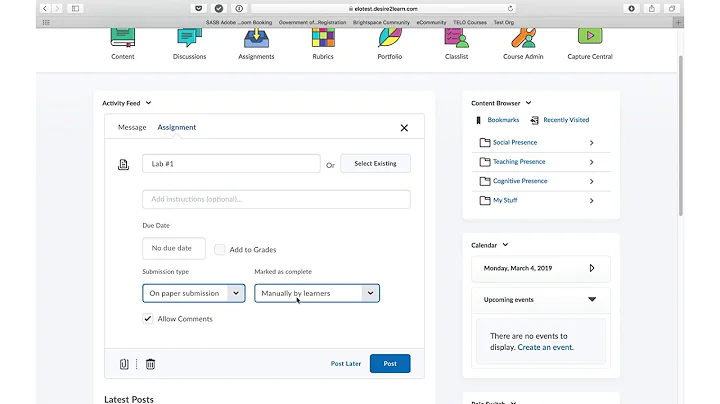Image resolution: width=720 pixels, height=404 pixels.
Task: Click the browser forward arrow
Action: [57, 8]
